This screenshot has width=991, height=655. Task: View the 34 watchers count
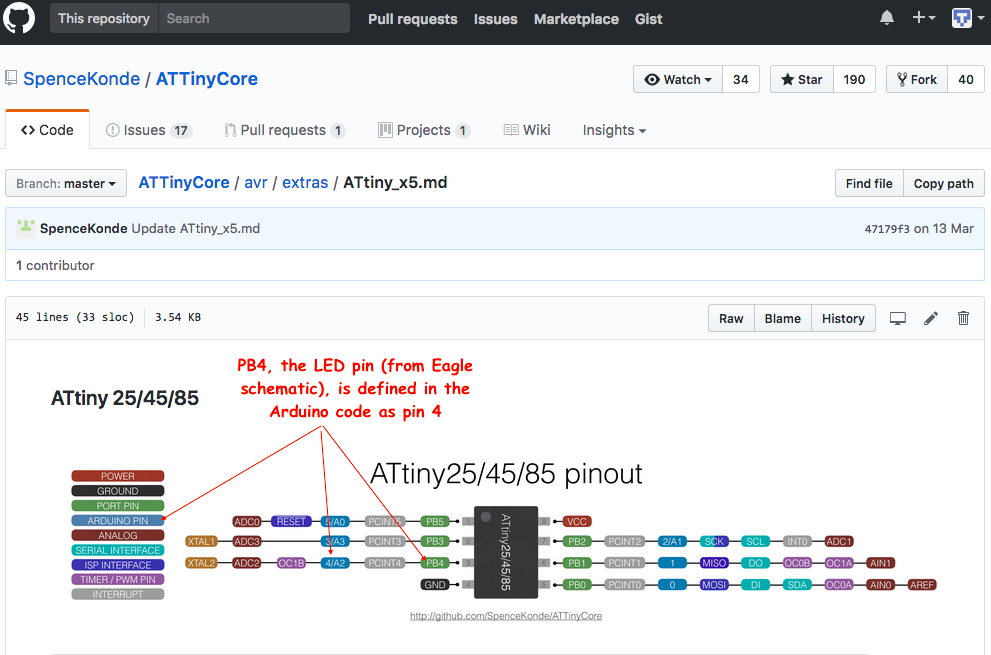coord(741,79)
